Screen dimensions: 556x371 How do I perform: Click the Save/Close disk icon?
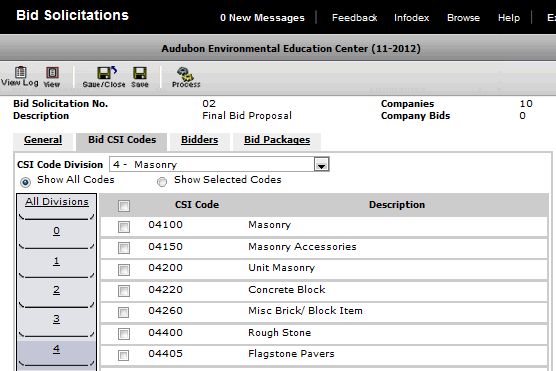point(106,73)
